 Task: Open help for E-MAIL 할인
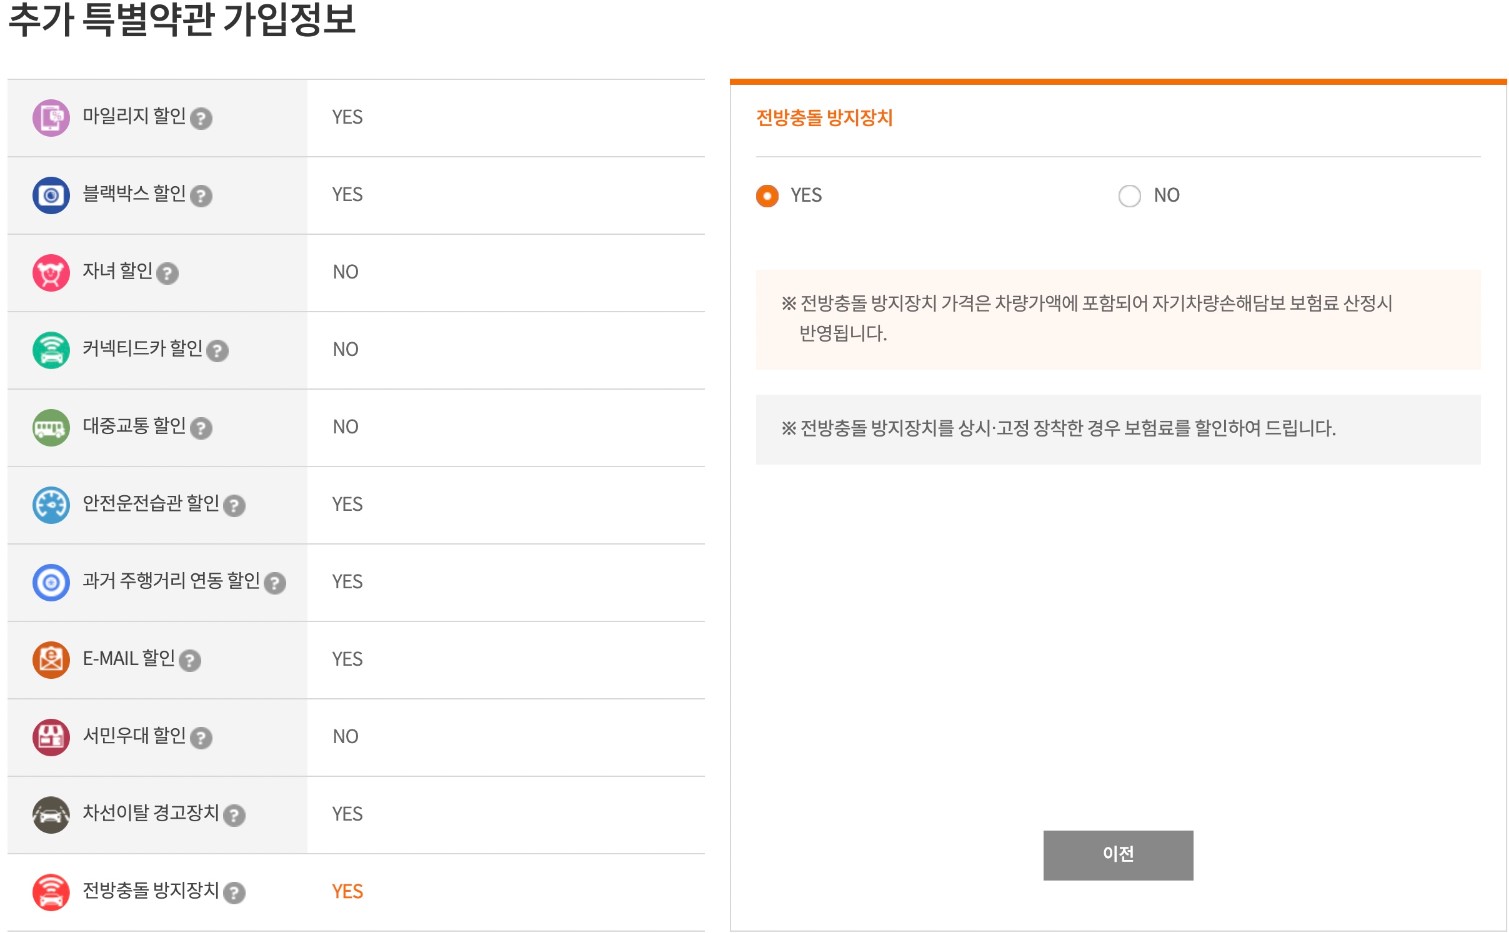click(x=190, y=660)
